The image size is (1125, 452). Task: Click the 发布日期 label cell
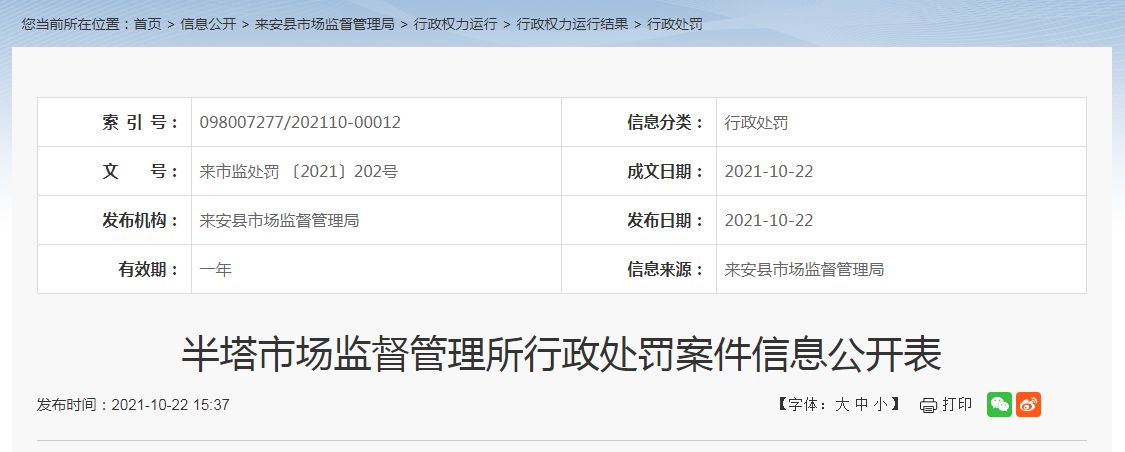click(x=639, y=220)
